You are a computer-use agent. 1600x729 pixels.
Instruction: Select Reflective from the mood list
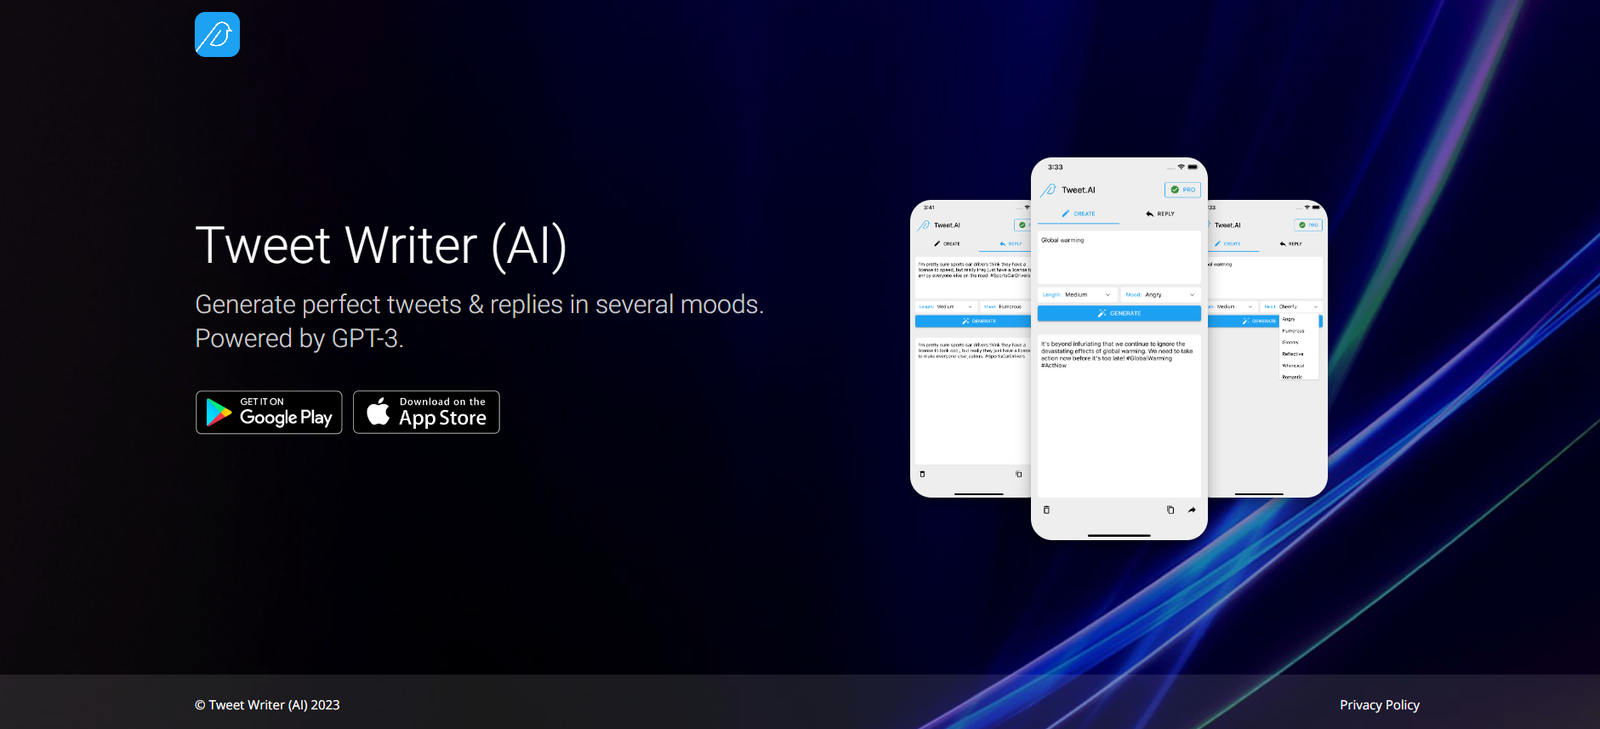coord(1293,354)
